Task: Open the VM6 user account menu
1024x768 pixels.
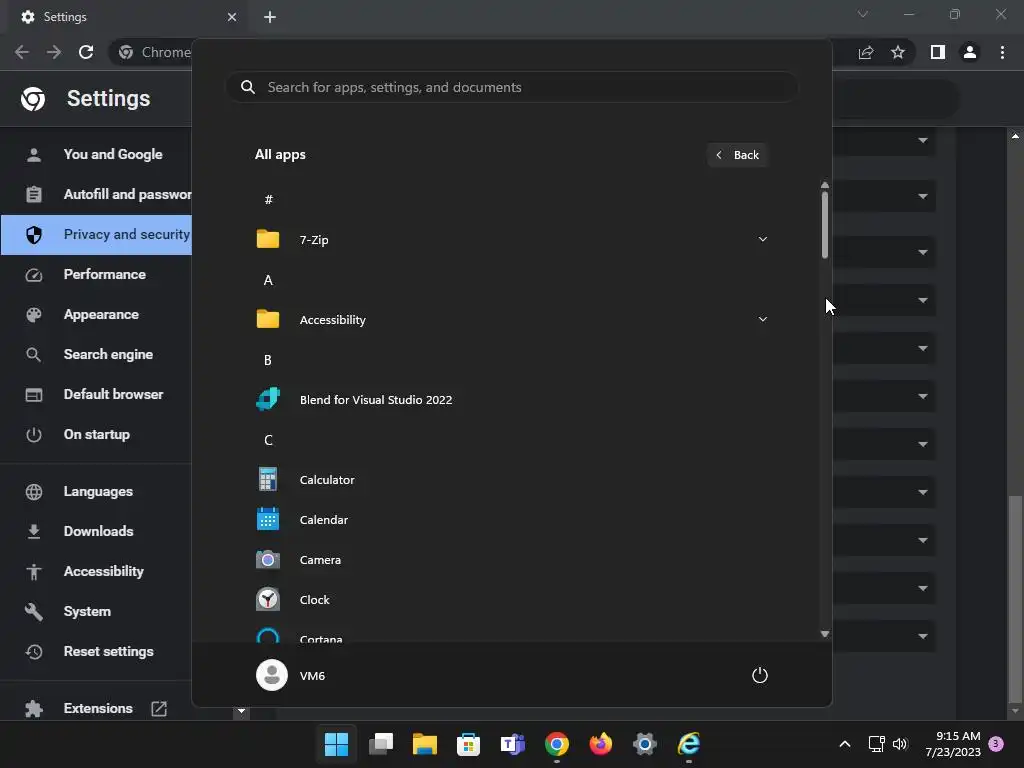Action: pyautogui.click(x=291, y=675)
